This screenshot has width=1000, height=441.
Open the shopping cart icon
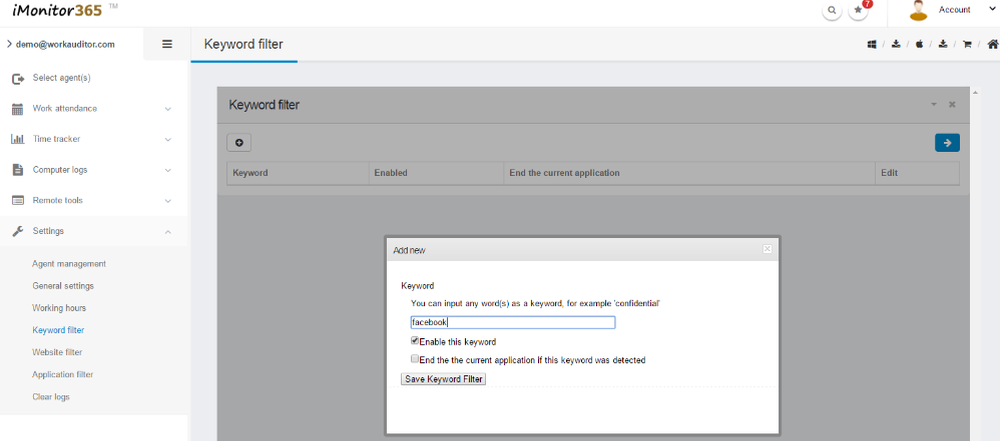click(967, 45)
